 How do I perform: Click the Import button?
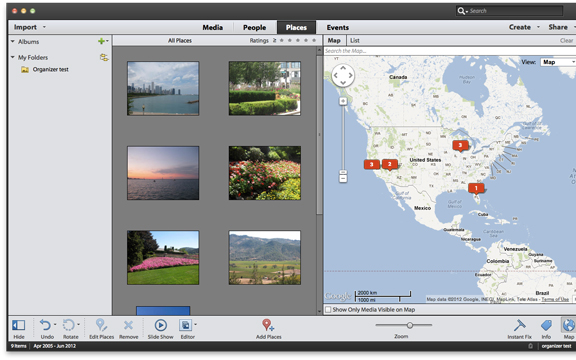point(25,27)
